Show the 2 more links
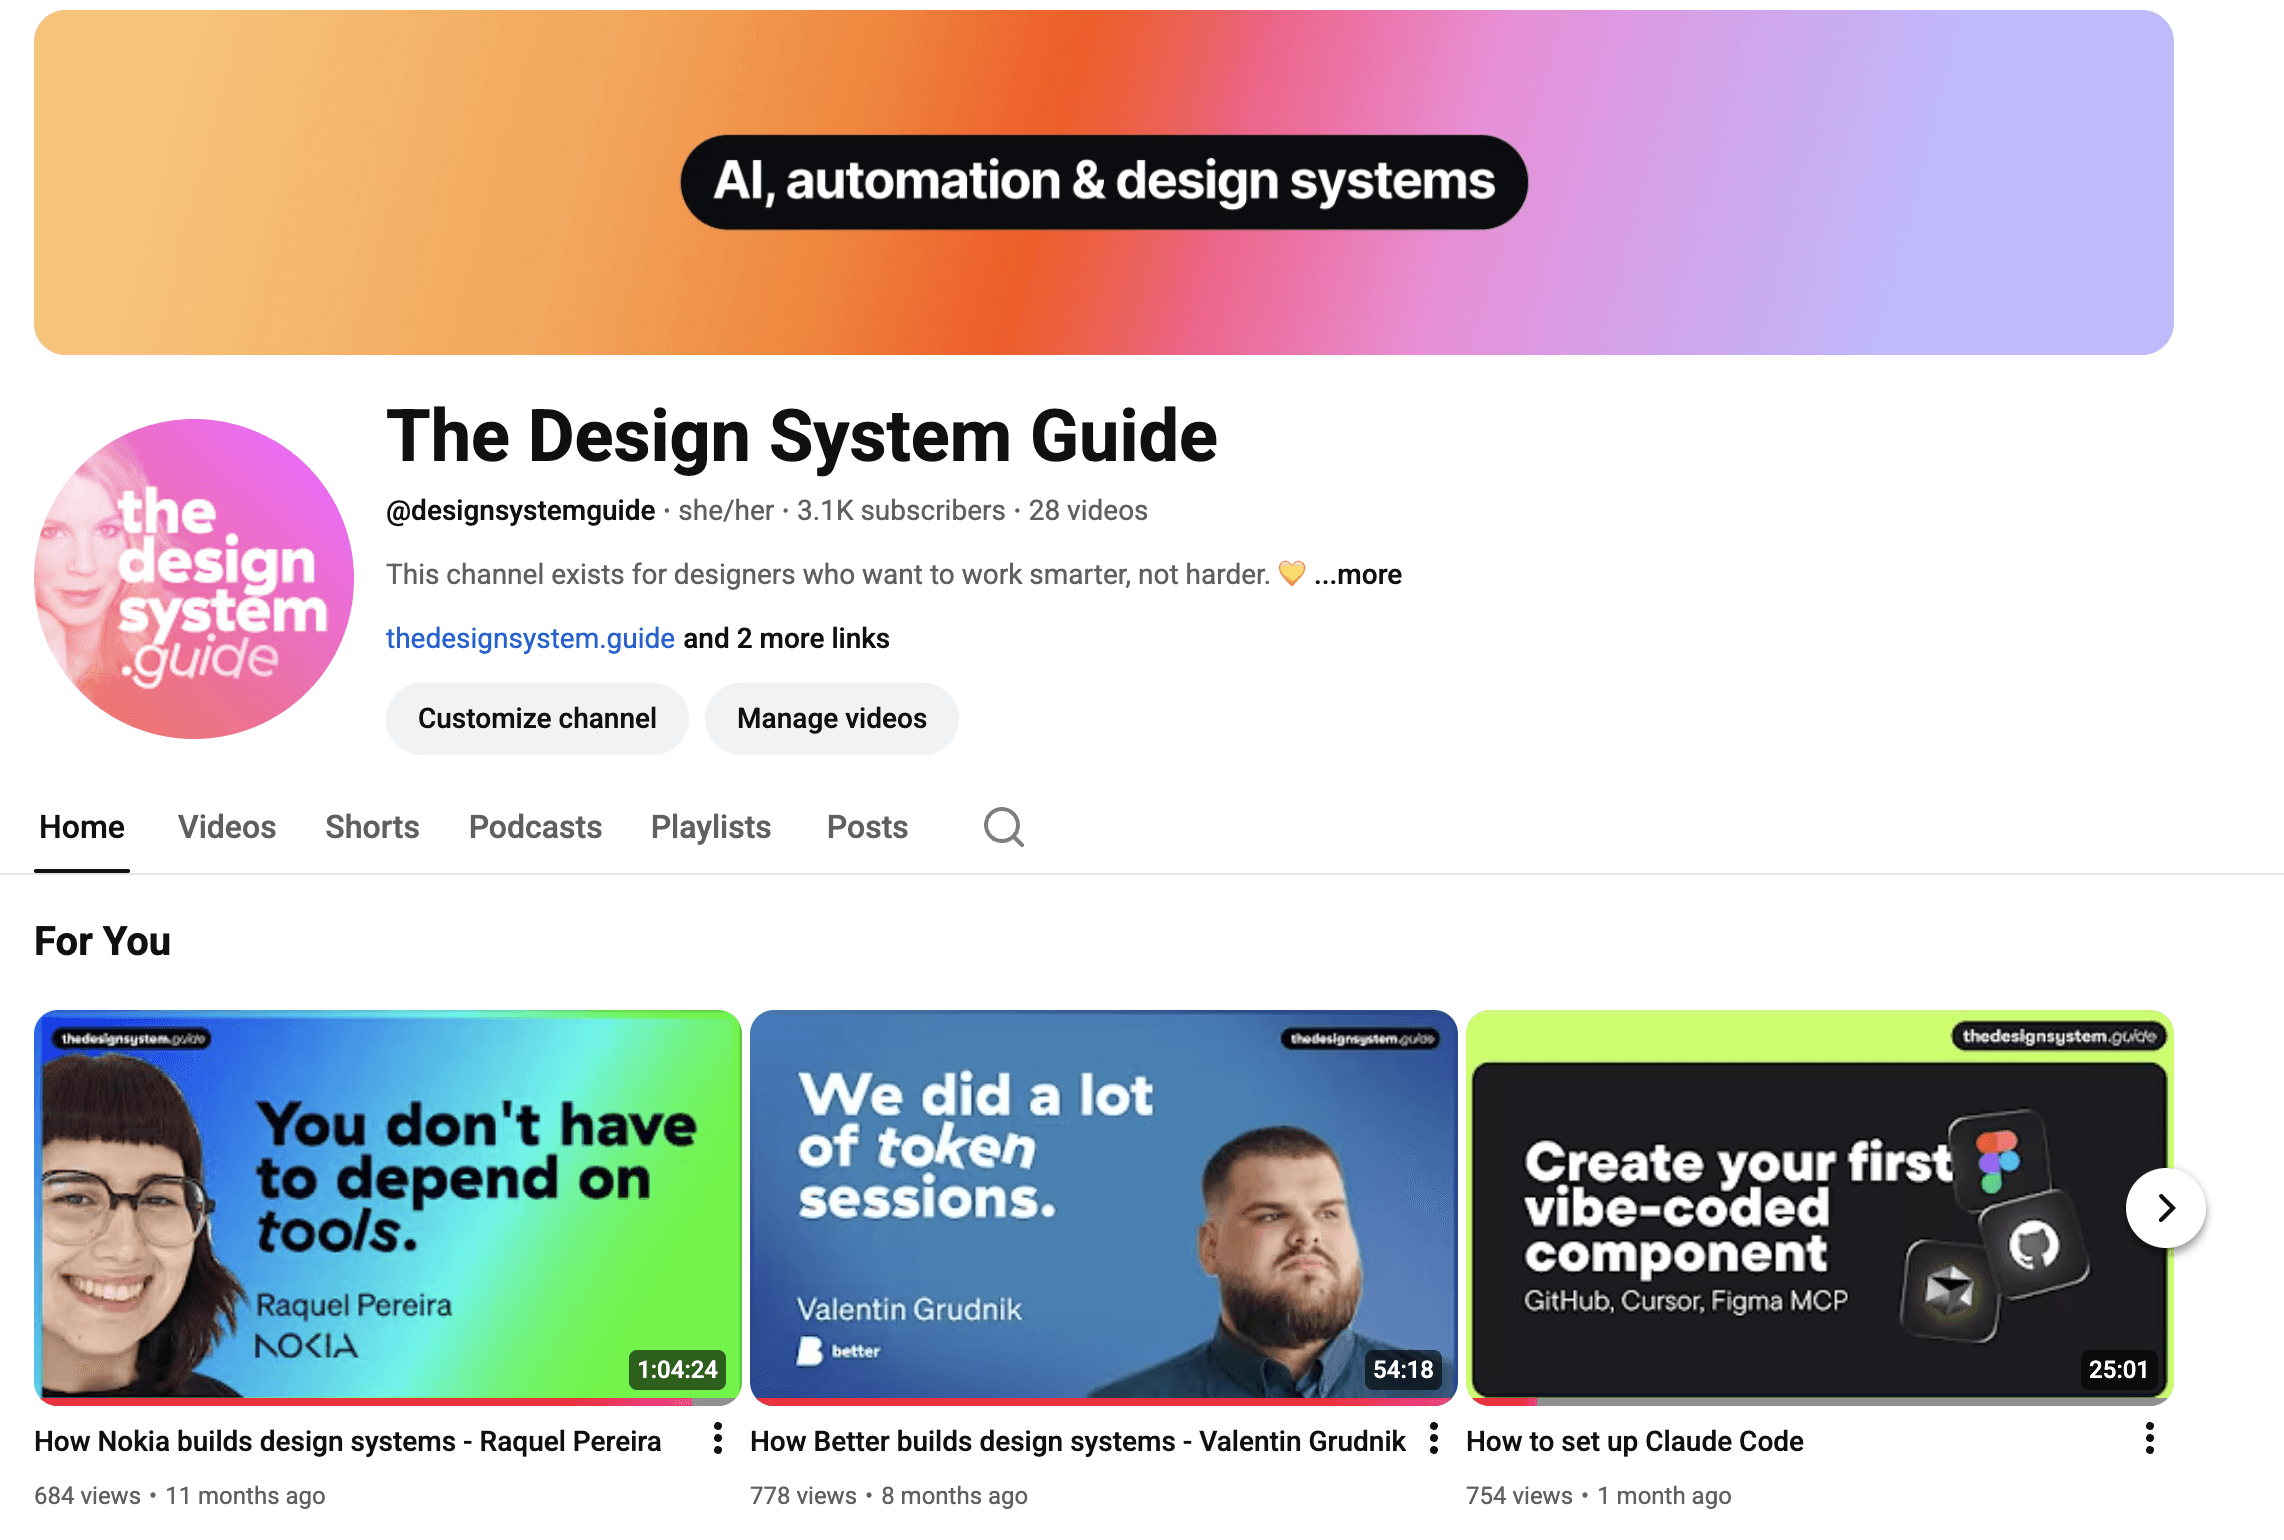Image resolution: width=2284 pixels, height=1540 pixels. [x=786, y=638]
